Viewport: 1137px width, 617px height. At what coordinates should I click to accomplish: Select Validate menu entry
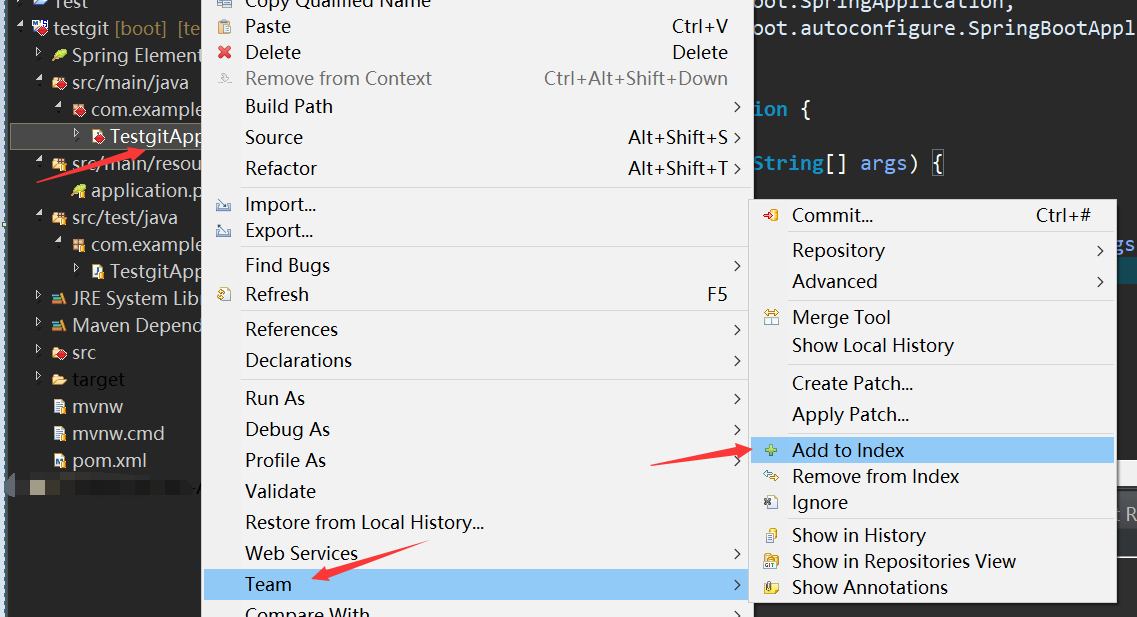click(x=476, y=492)
